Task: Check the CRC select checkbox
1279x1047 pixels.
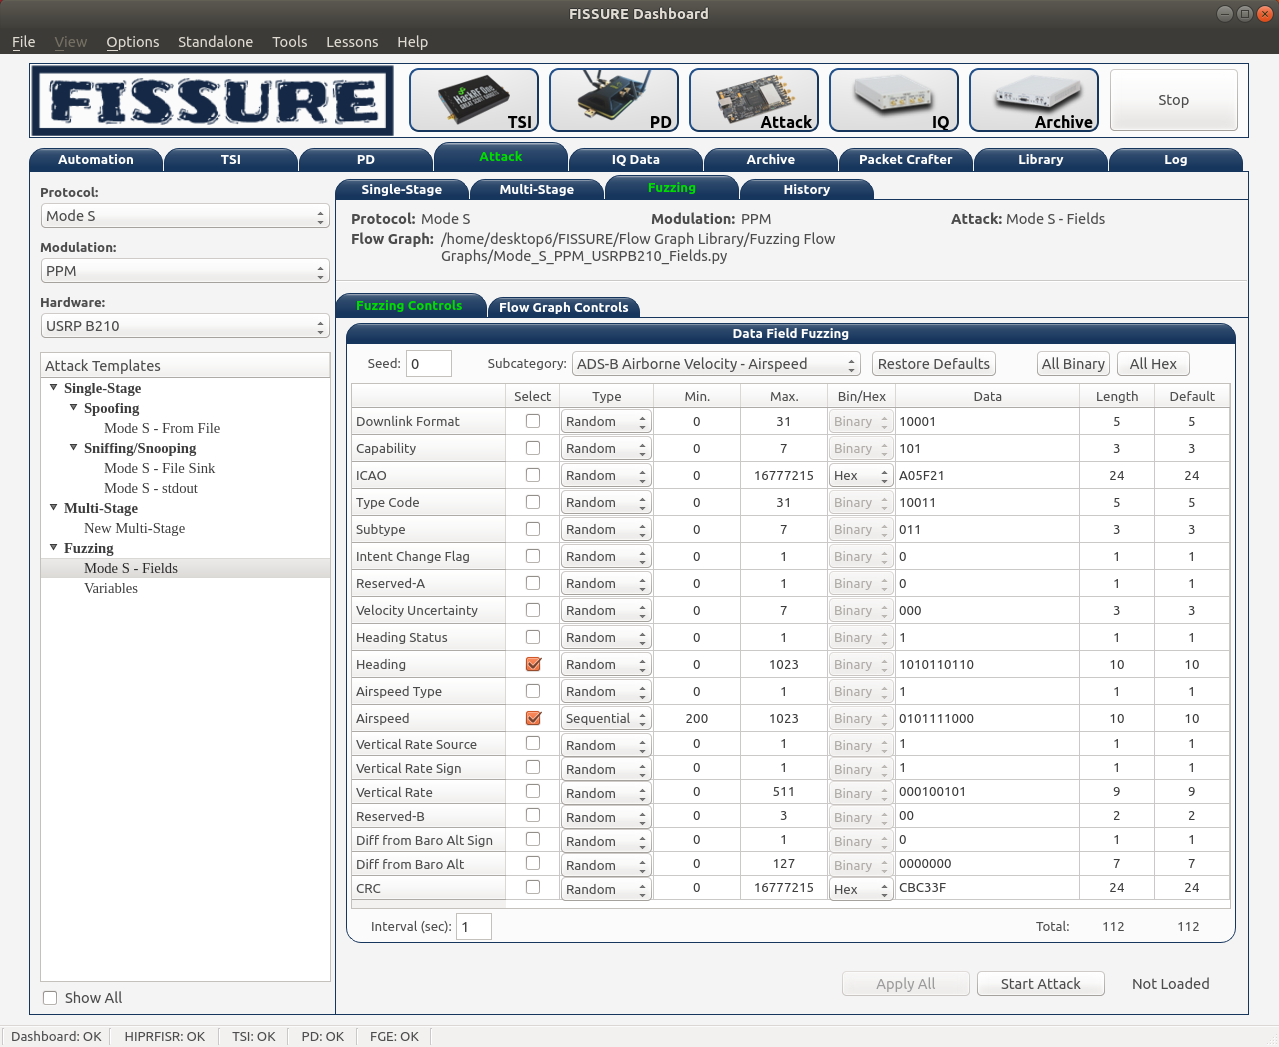Action: (533, 888)
